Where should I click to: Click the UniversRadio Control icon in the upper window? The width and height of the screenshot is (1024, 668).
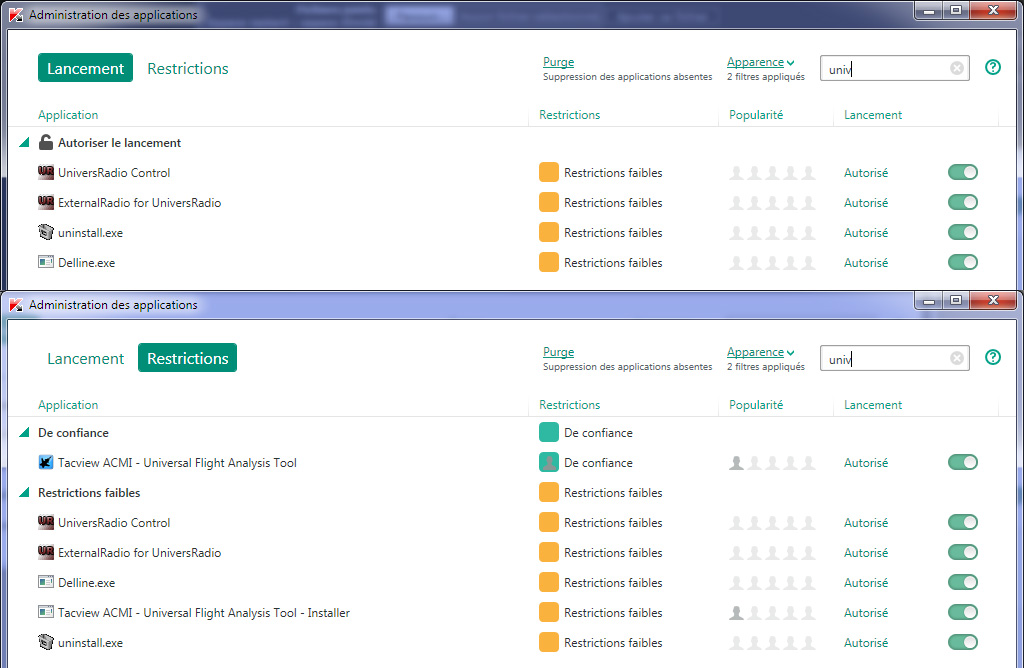(x=45, y=173)
